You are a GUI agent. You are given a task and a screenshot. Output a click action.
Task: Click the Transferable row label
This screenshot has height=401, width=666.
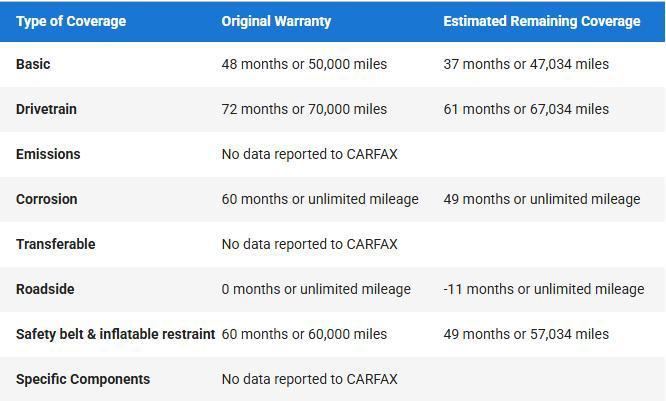point(55,244)
